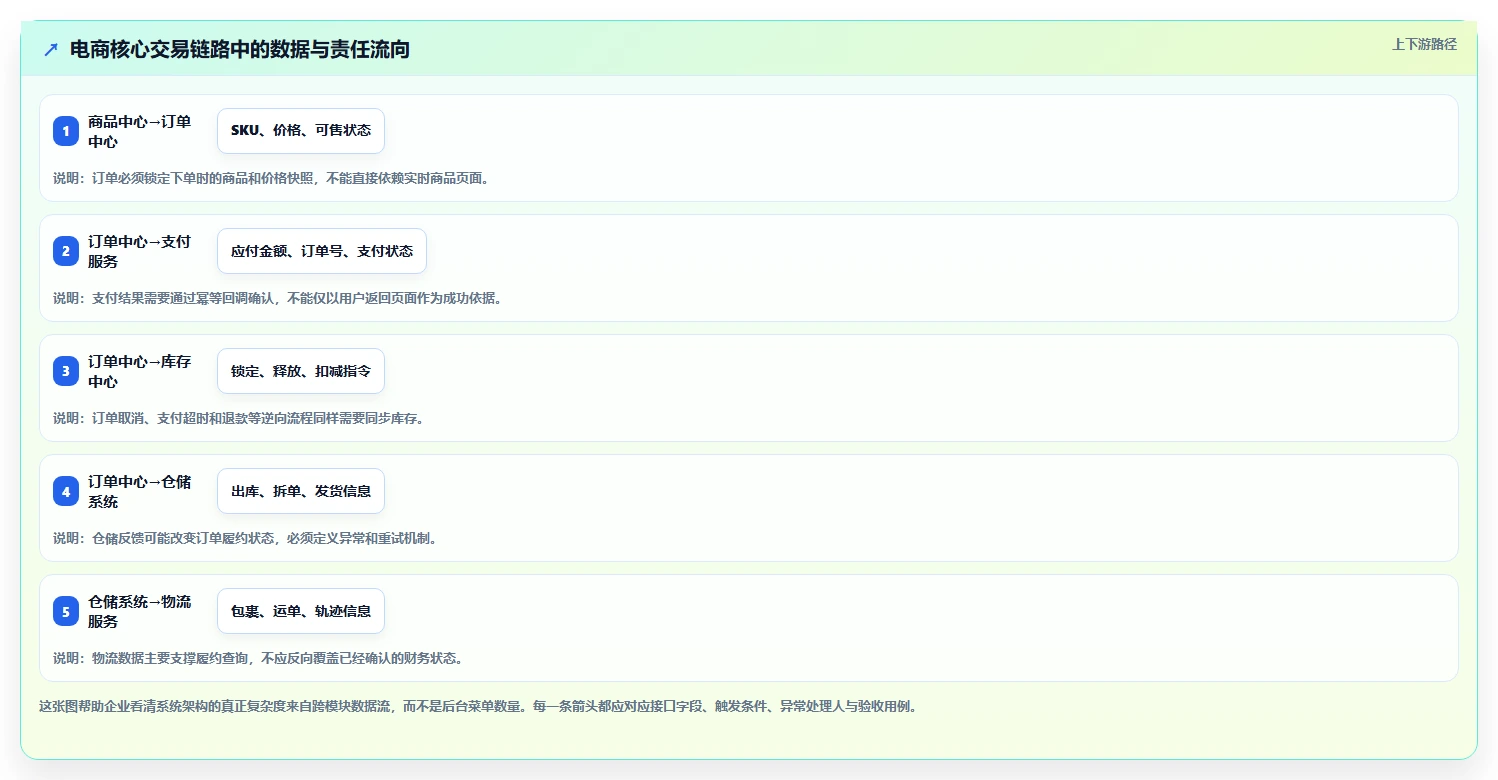This screenshot has width=1498, height=780.
Task: Click the title '电商核心交易链路中的数据与责任流向'
Action: pyautogui.click(x=240, y=49)
